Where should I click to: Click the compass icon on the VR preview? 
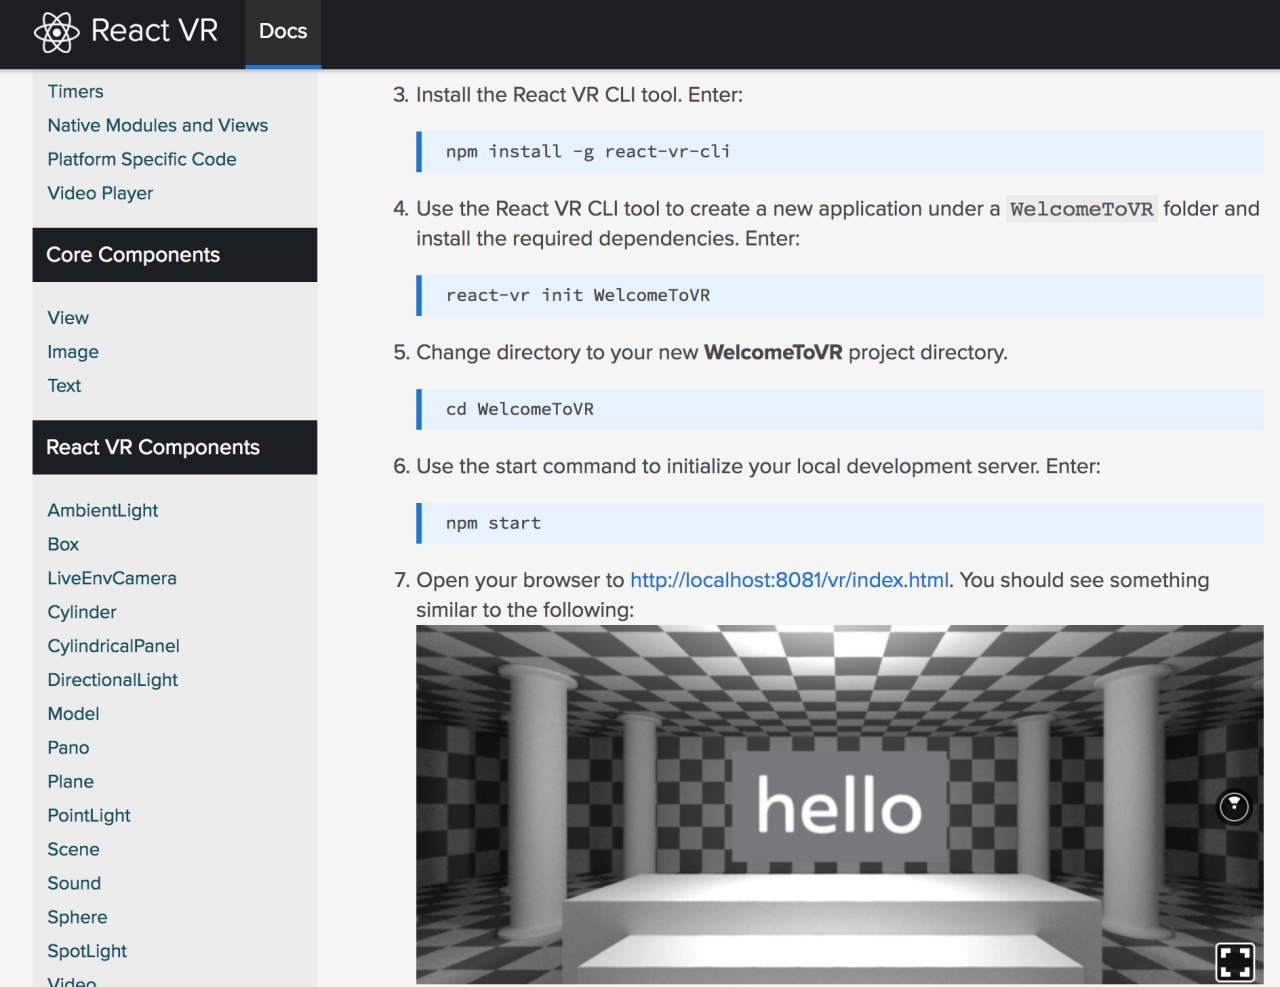[x=1234, y=806]
